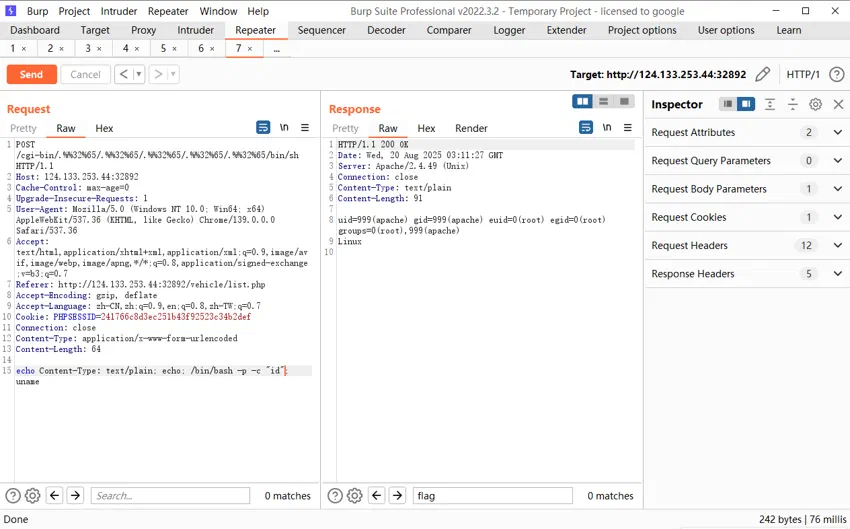Image resolution: width=850 pixels, height=529 pixels.
Task: Close Repeater tab 7
Action: 250,49
